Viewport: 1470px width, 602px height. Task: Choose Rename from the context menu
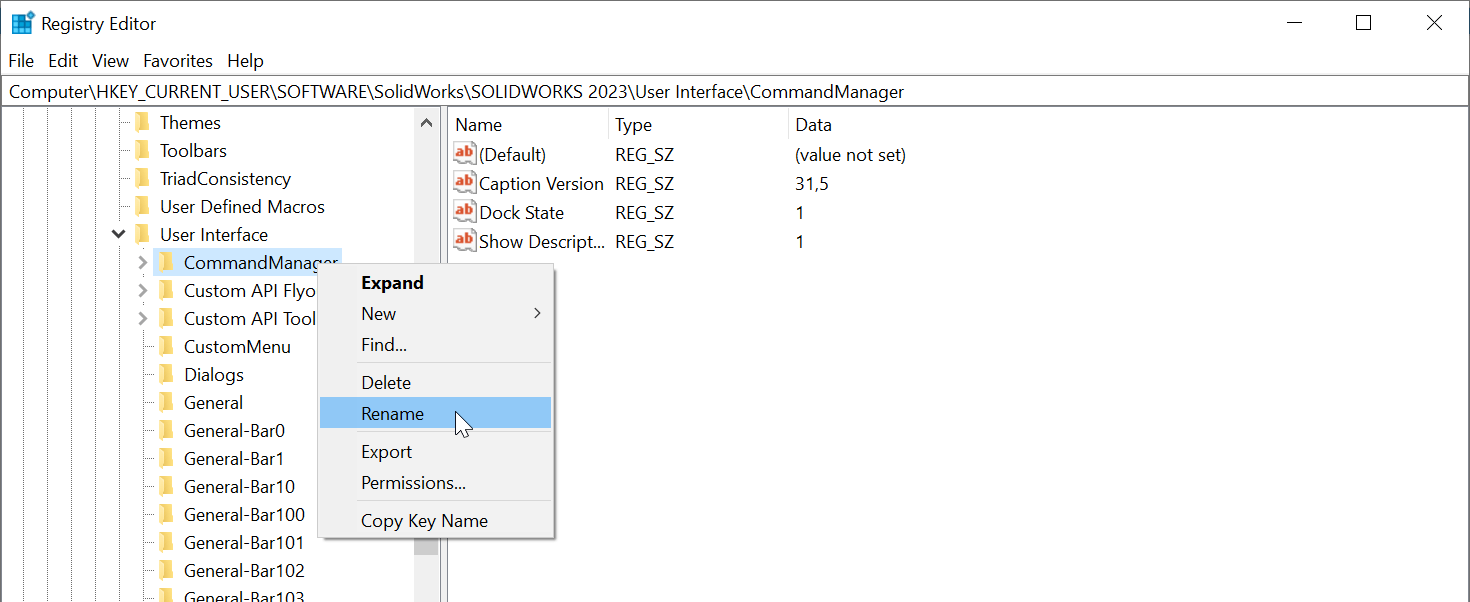(435, 414)
